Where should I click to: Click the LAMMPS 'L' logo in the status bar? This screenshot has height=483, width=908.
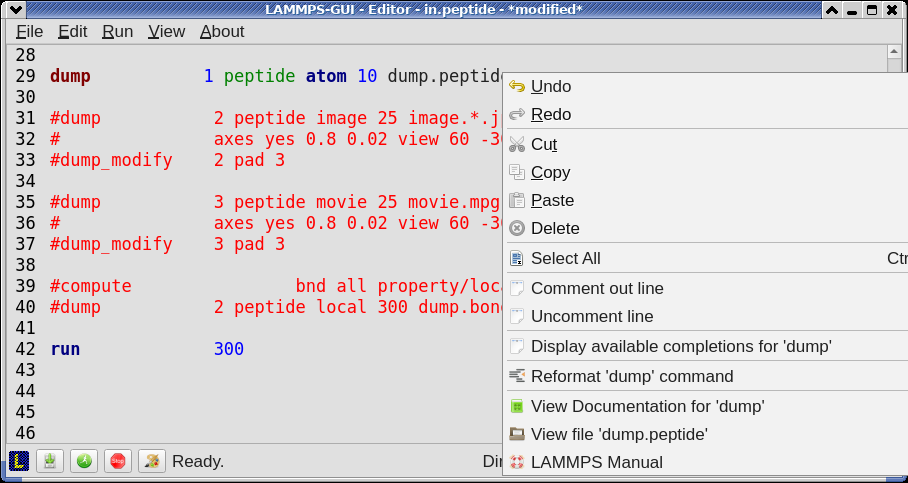click(x=19, y=462)
